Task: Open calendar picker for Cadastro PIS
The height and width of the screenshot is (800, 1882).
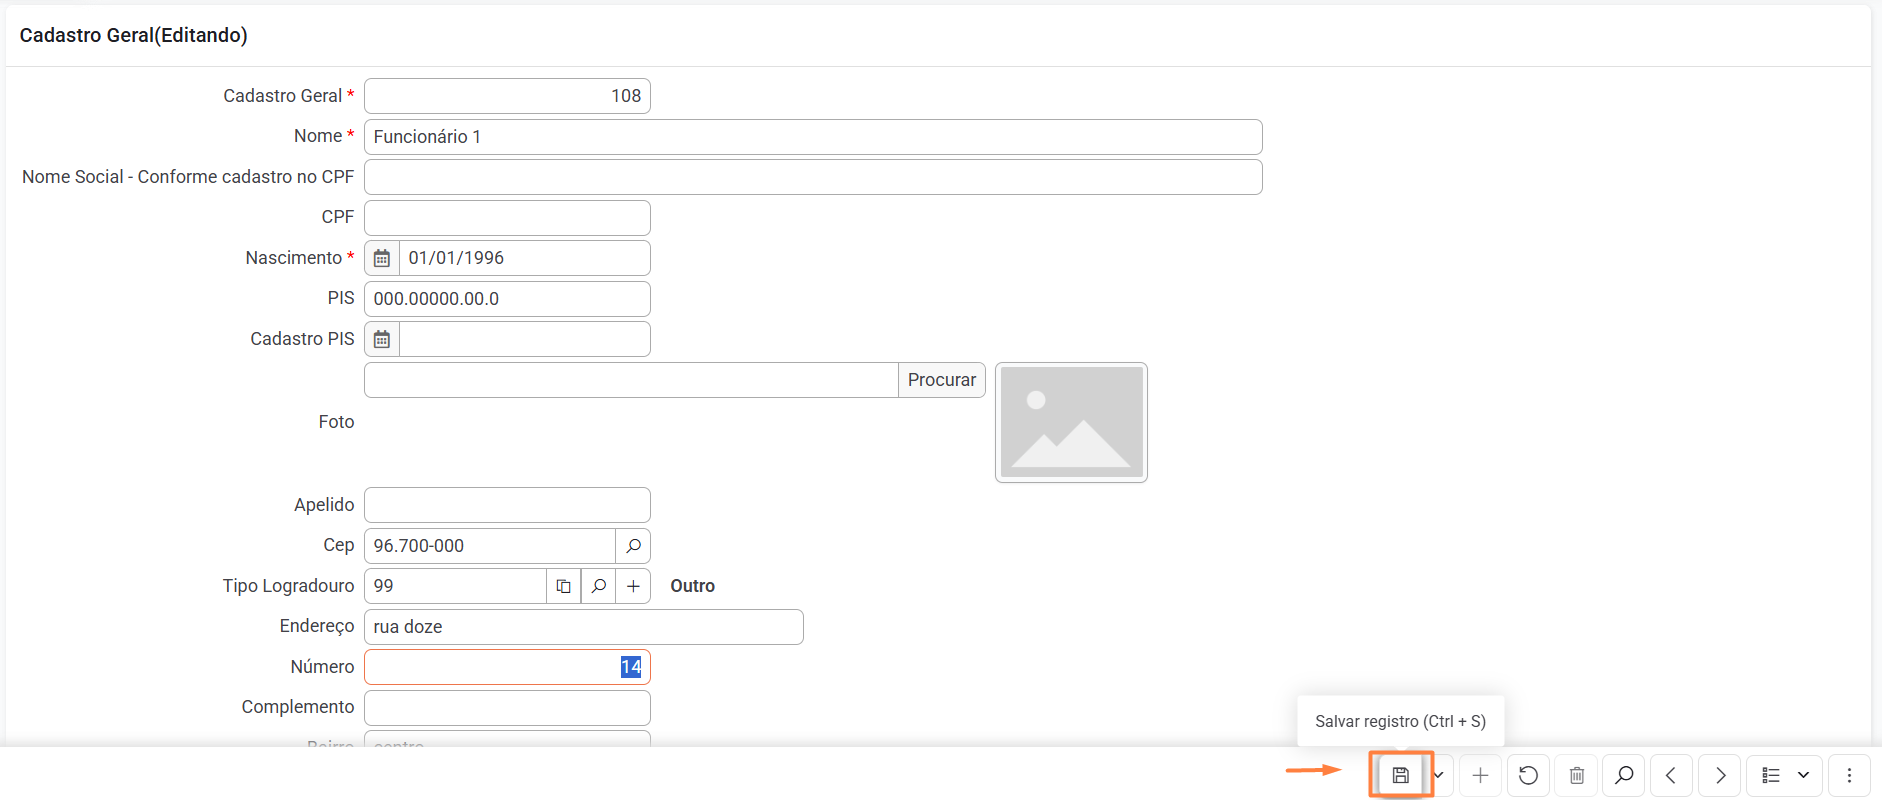Action: point(382,339)
